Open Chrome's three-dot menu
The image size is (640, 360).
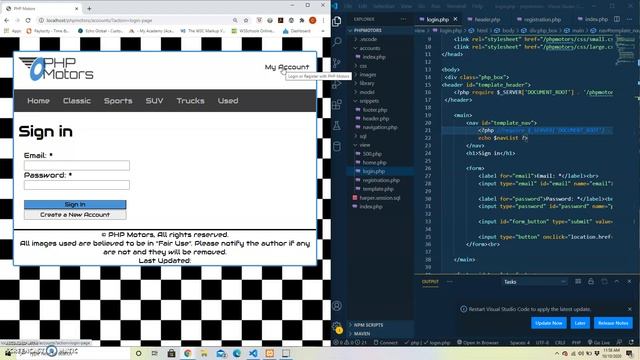pos(324,20)
